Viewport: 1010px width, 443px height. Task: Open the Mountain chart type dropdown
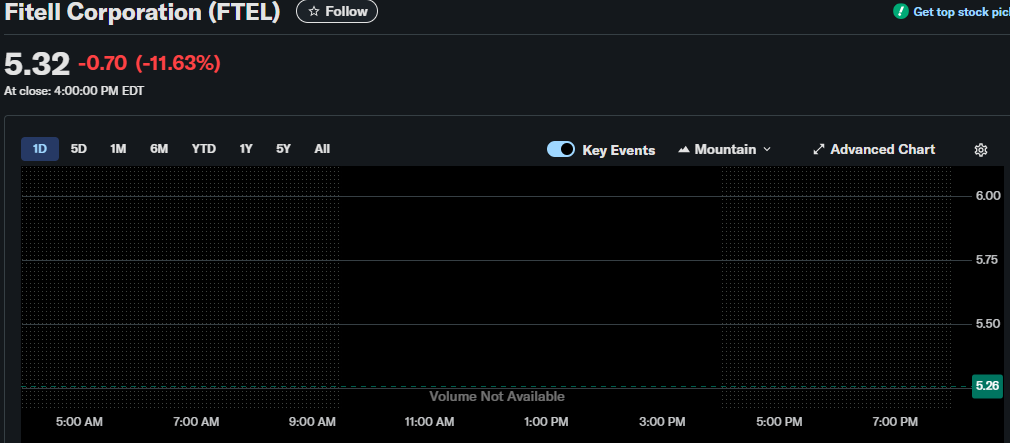point(725,149)
